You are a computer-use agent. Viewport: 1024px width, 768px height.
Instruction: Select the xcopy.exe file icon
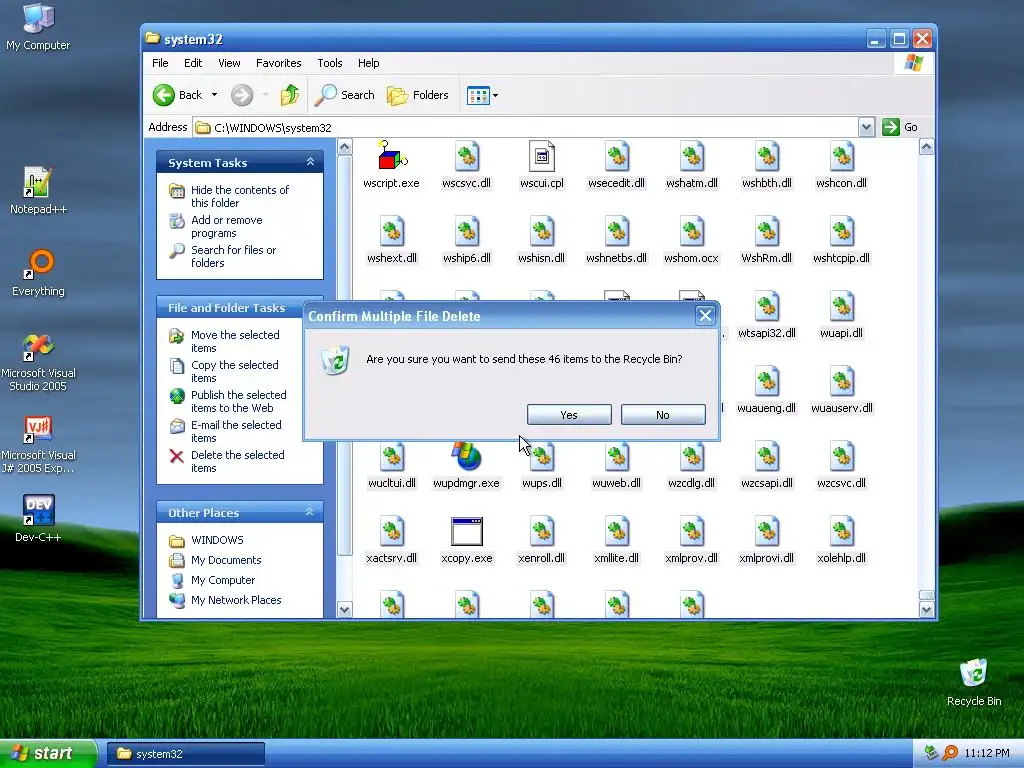[x=466, y=532]
